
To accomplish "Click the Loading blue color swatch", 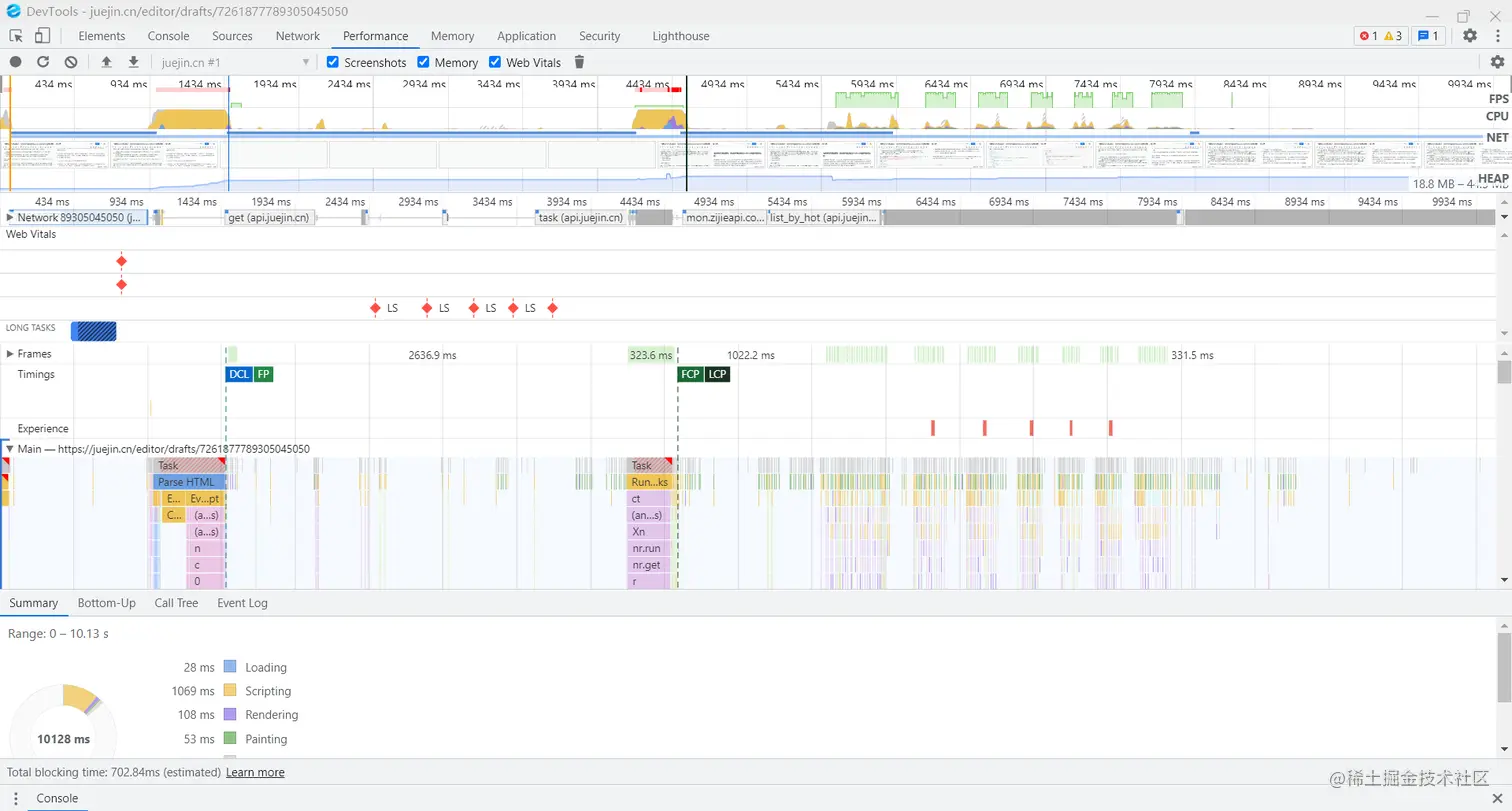I will coord(230,667).
